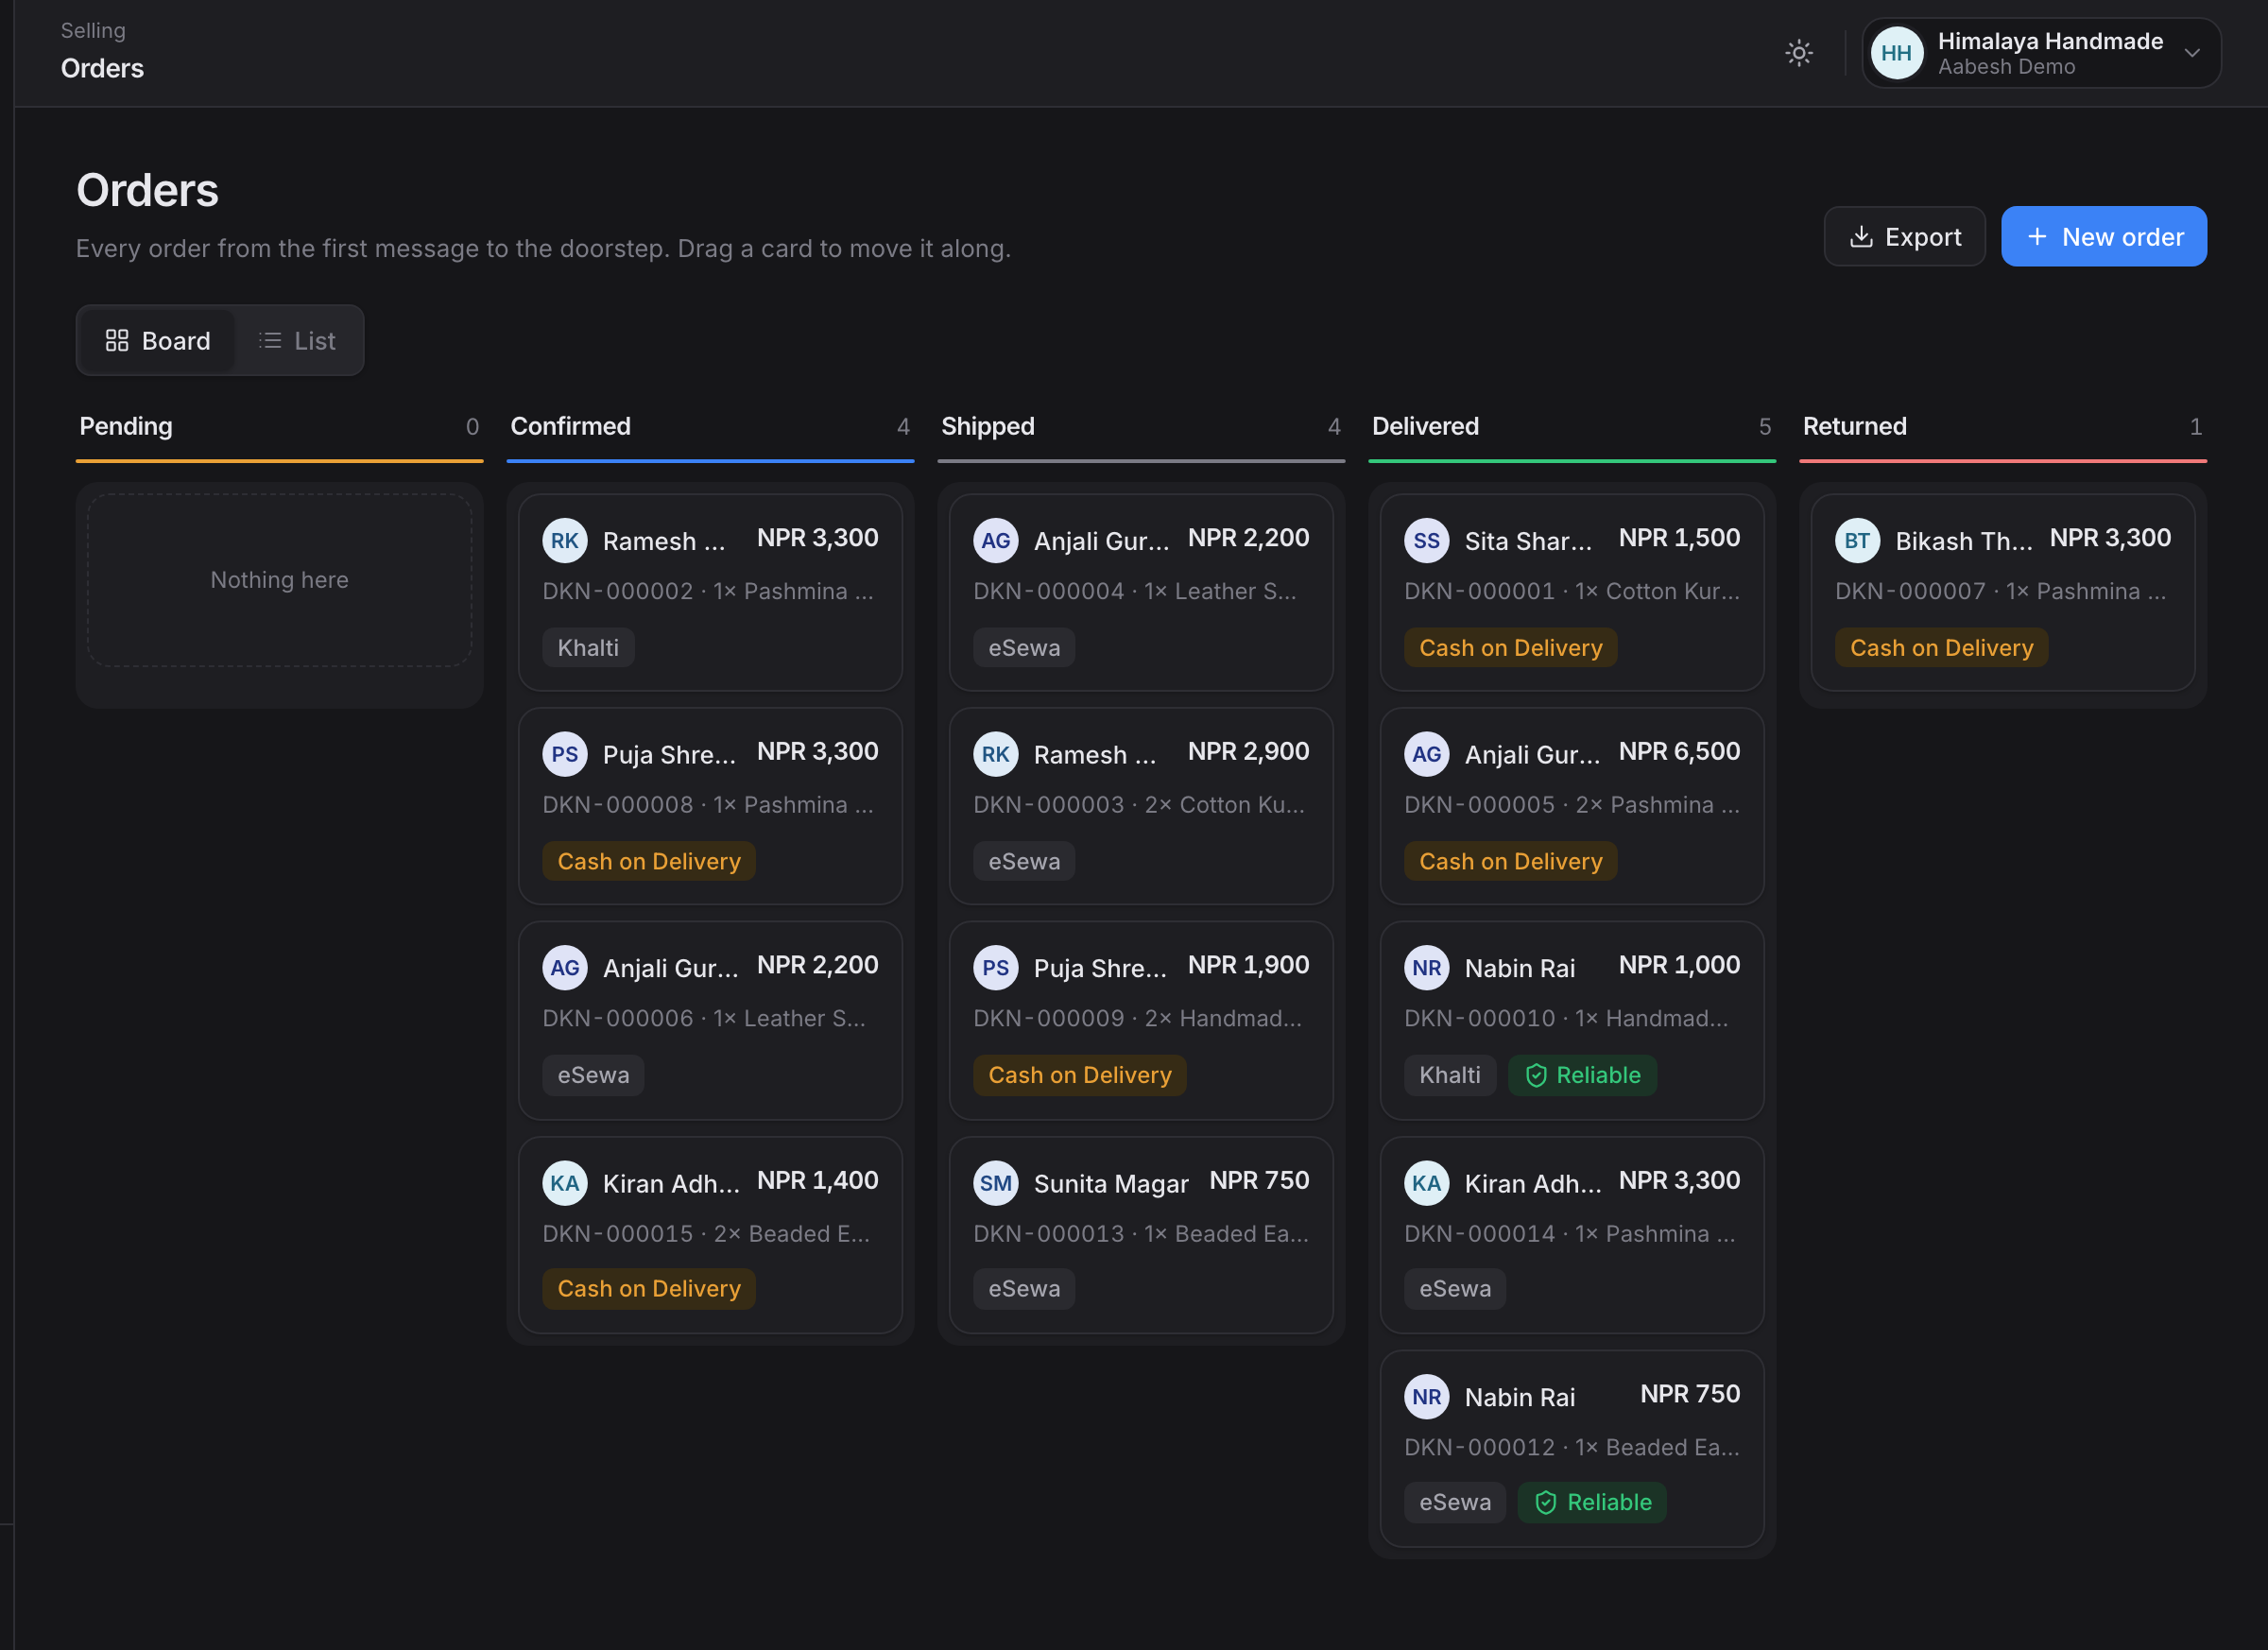
Task: Click the PS avatar on order DKN-000008
Action: click(565, 754)
